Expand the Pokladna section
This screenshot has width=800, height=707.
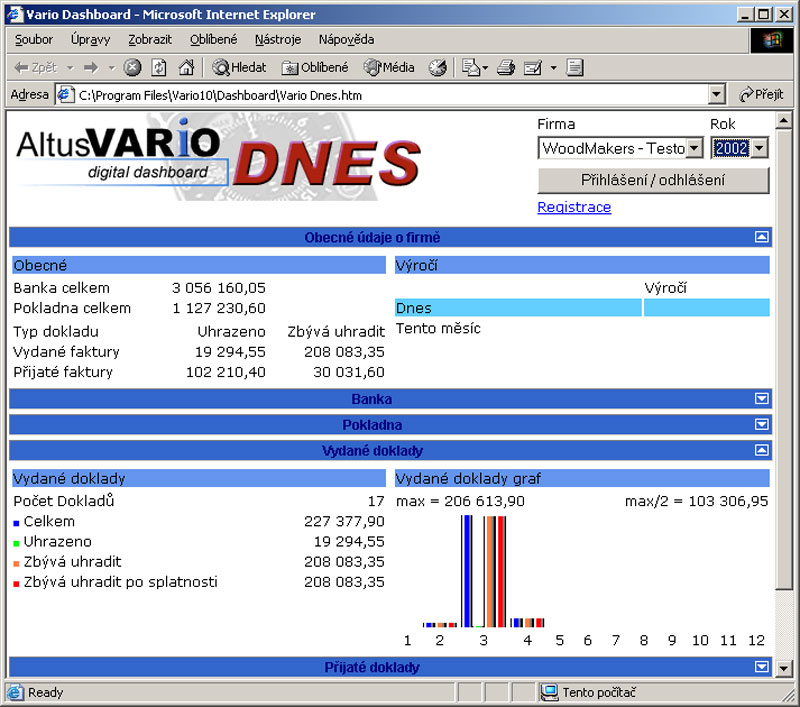[x=761, y=425]
